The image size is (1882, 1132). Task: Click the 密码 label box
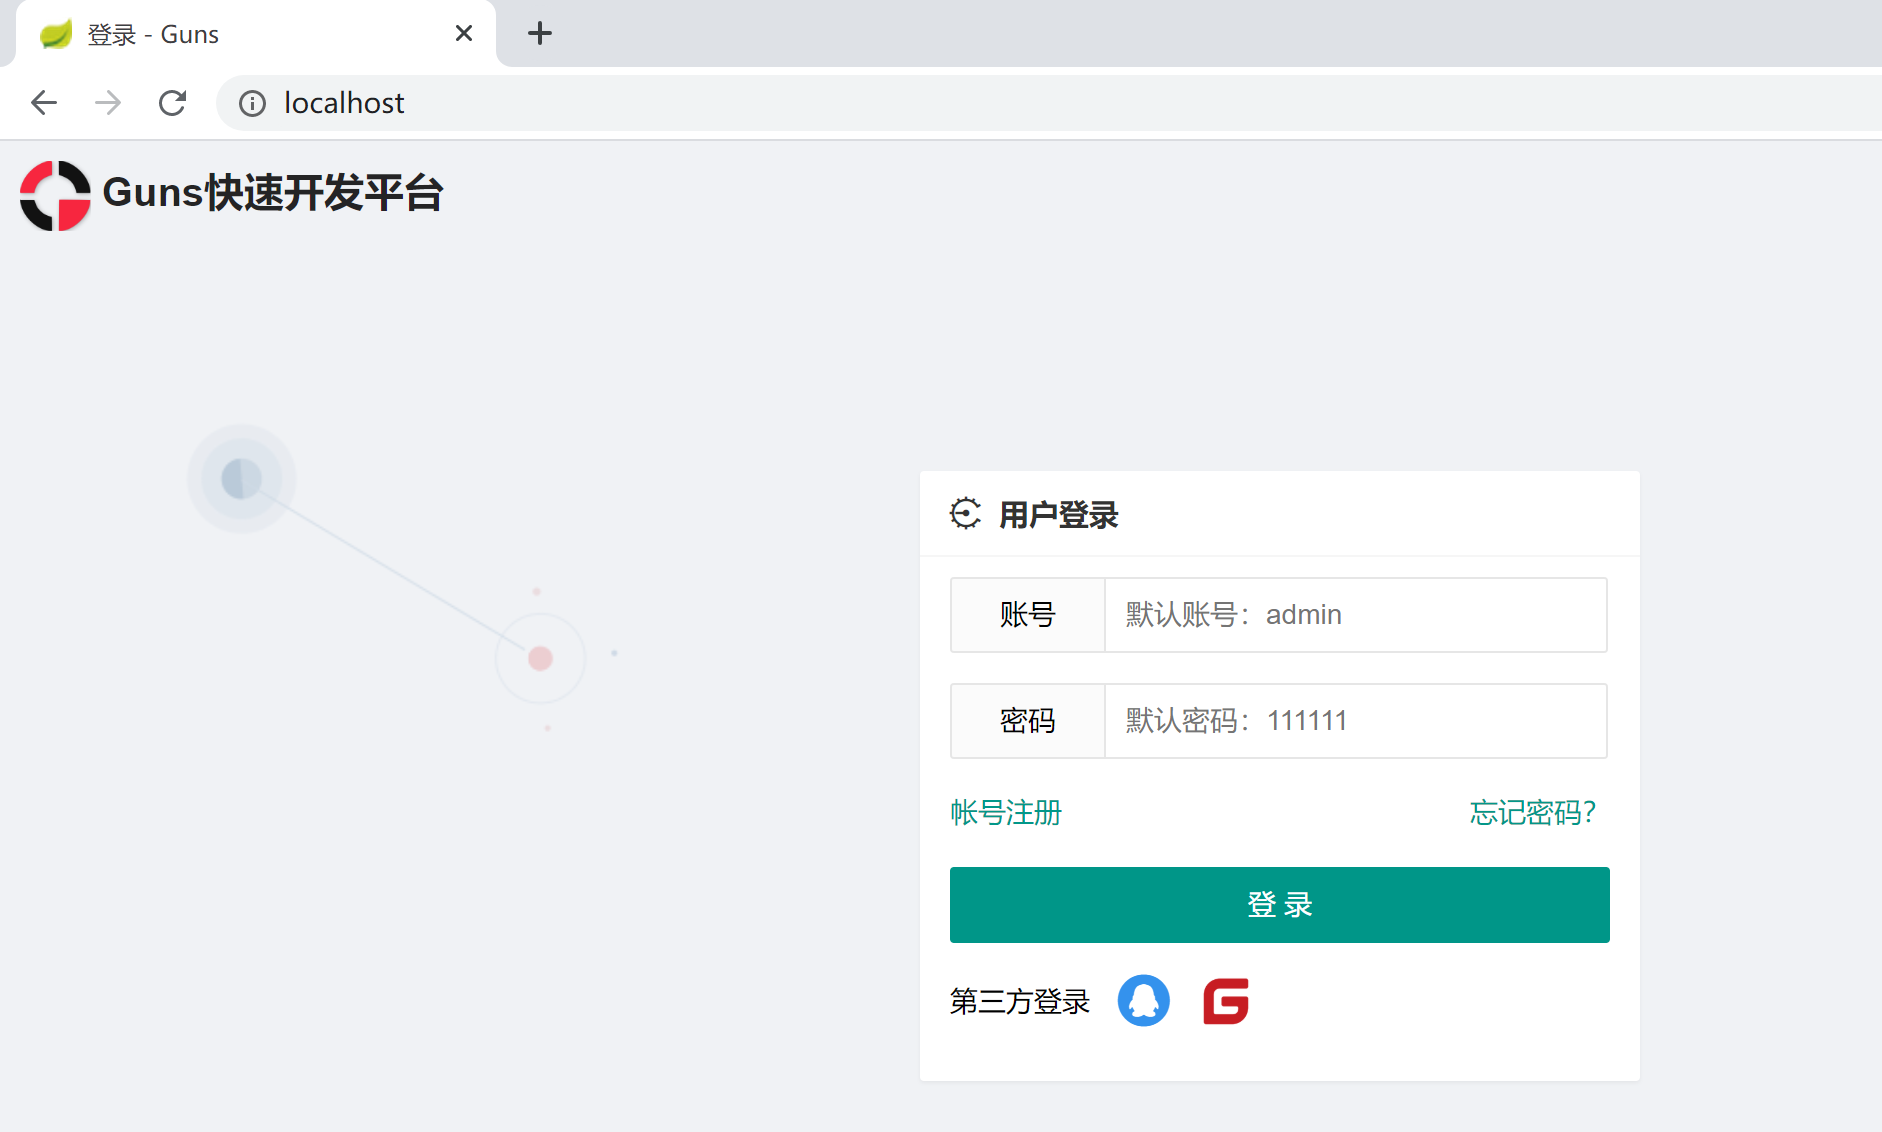1028,721
